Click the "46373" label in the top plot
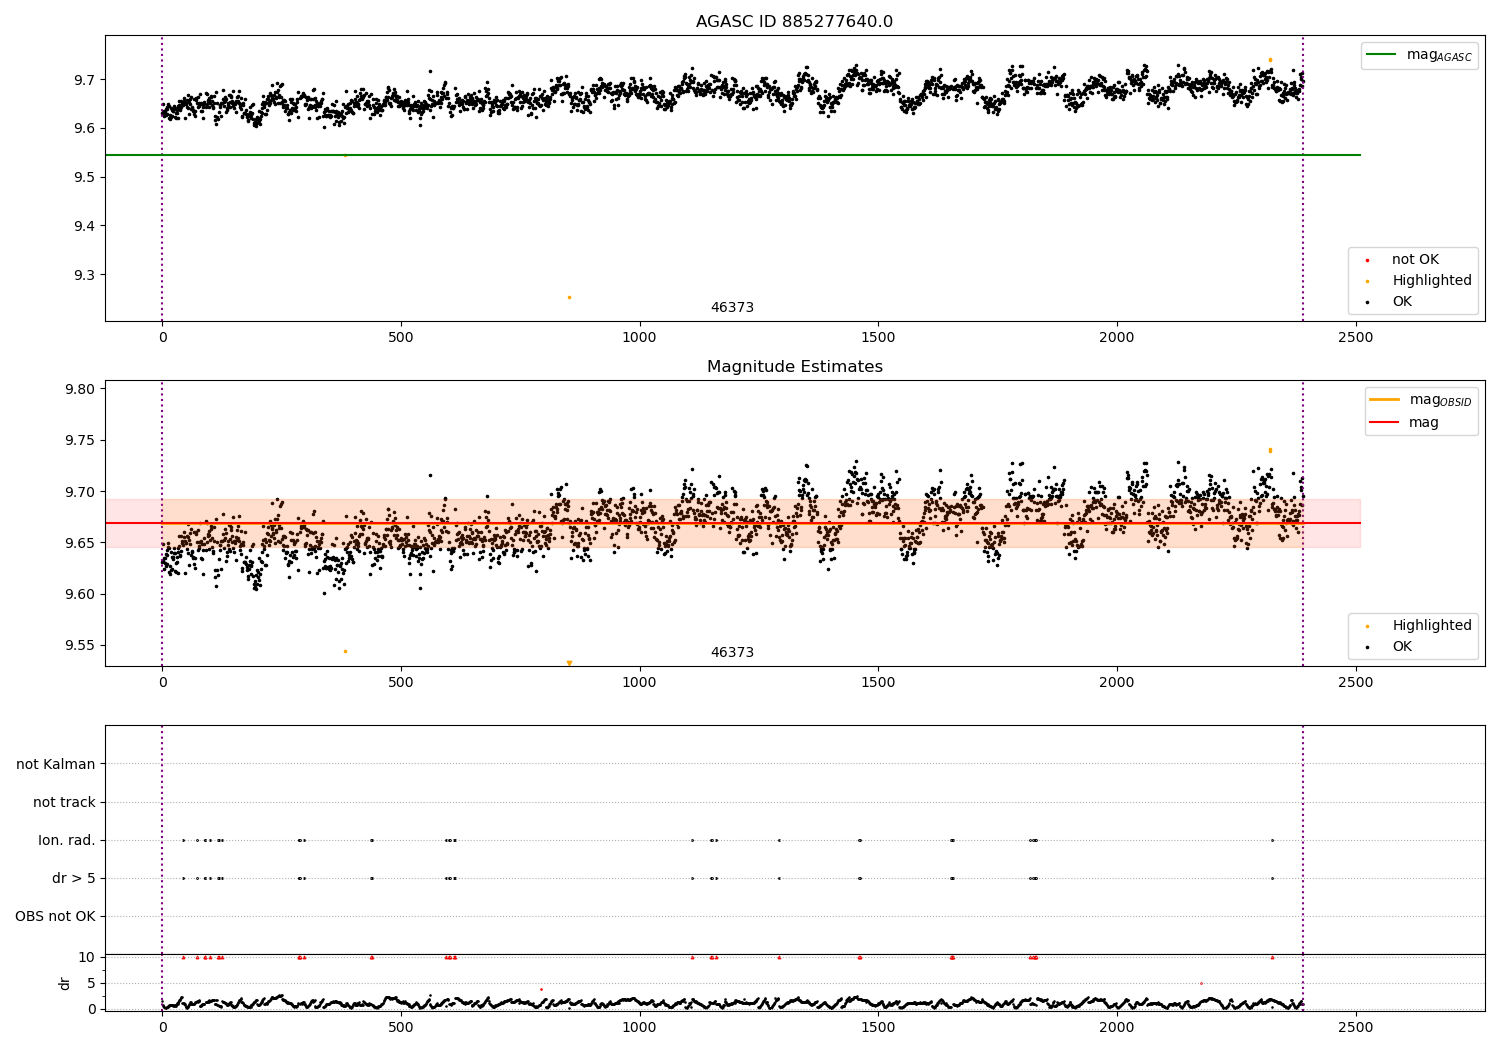 [732, 307]
